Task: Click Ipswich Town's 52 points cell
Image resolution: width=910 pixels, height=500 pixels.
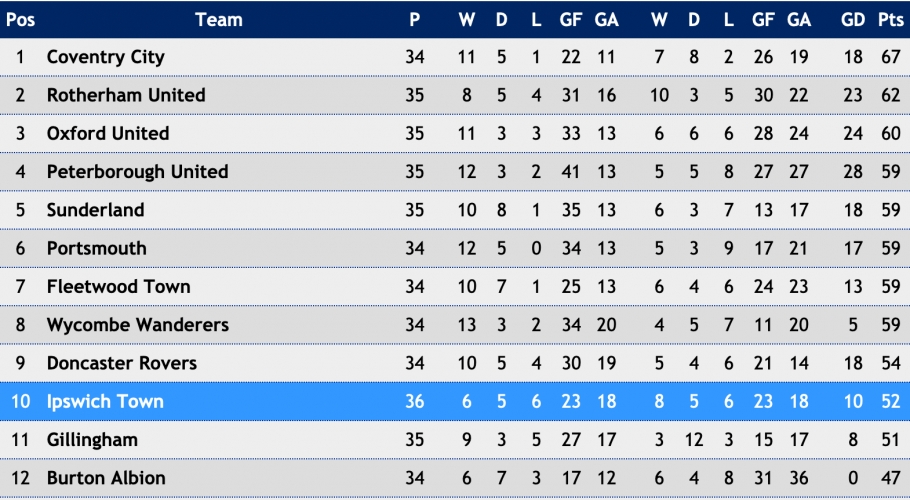Action: [891, 401]
